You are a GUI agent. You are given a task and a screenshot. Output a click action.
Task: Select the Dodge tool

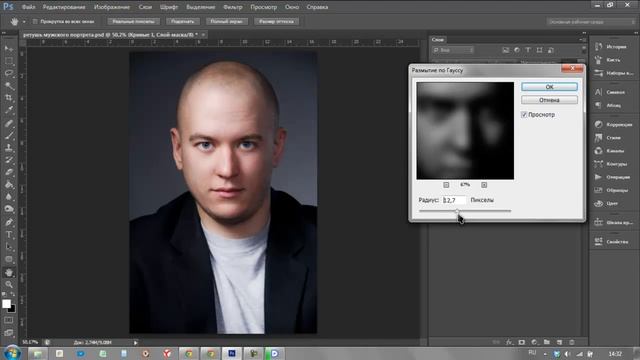(x=9, y=209)
